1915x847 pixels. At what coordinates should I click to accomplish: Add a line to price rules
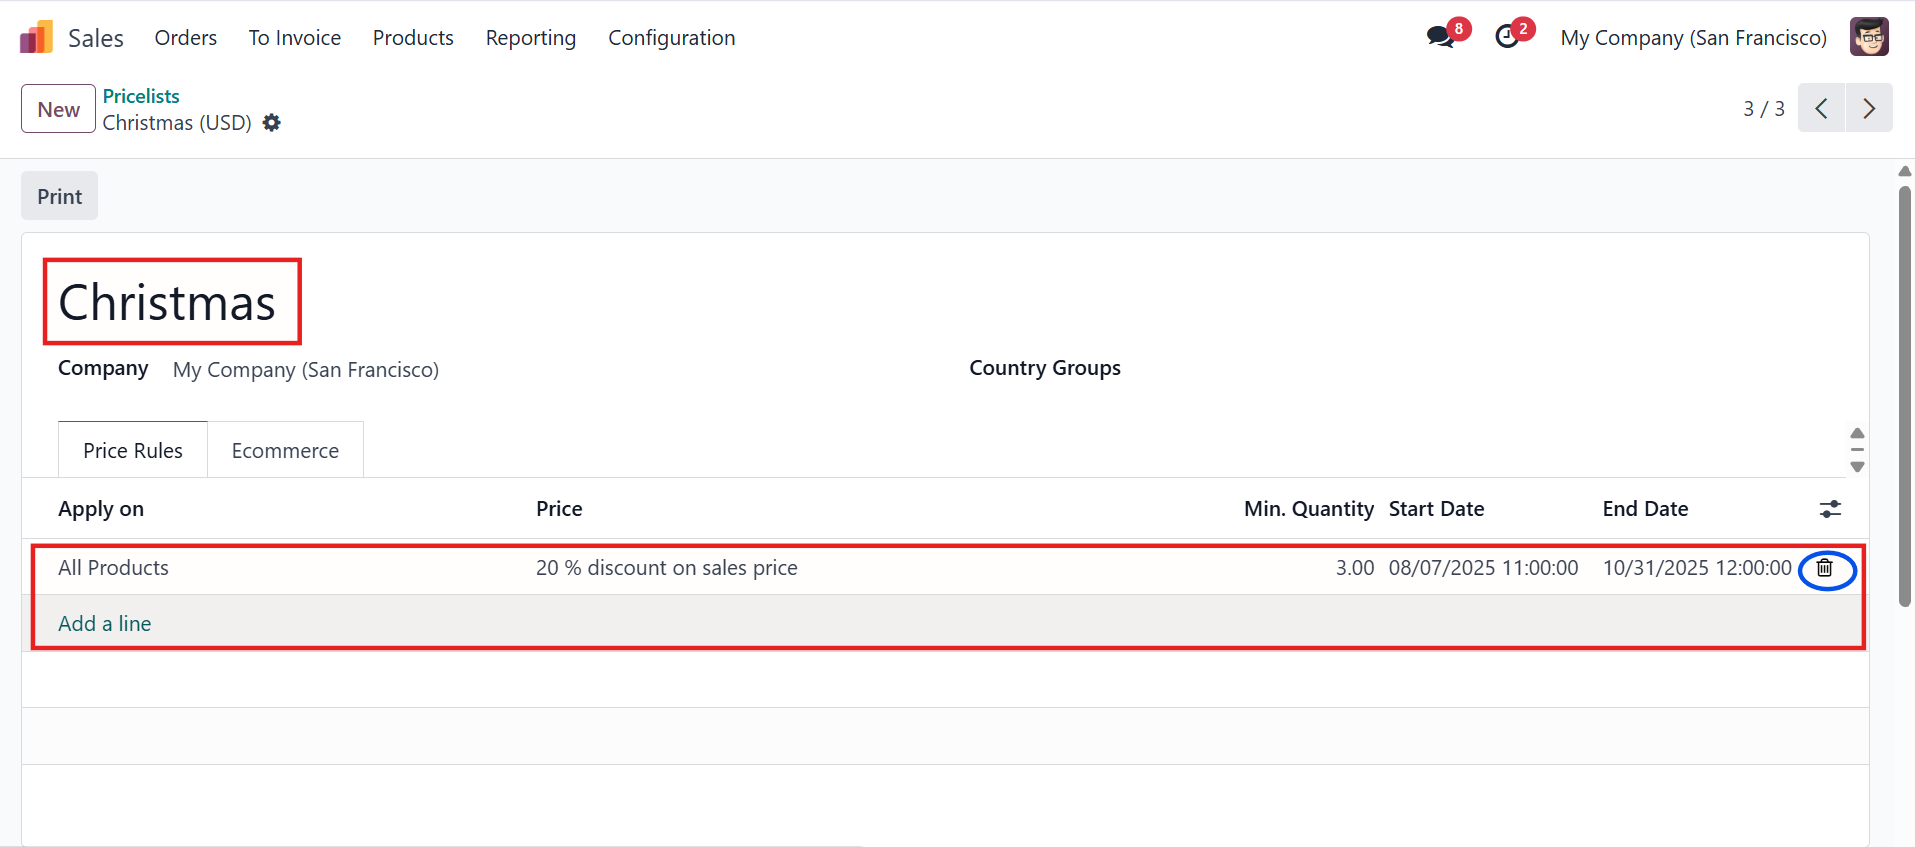pyautogui.click(x=105, y=624)
